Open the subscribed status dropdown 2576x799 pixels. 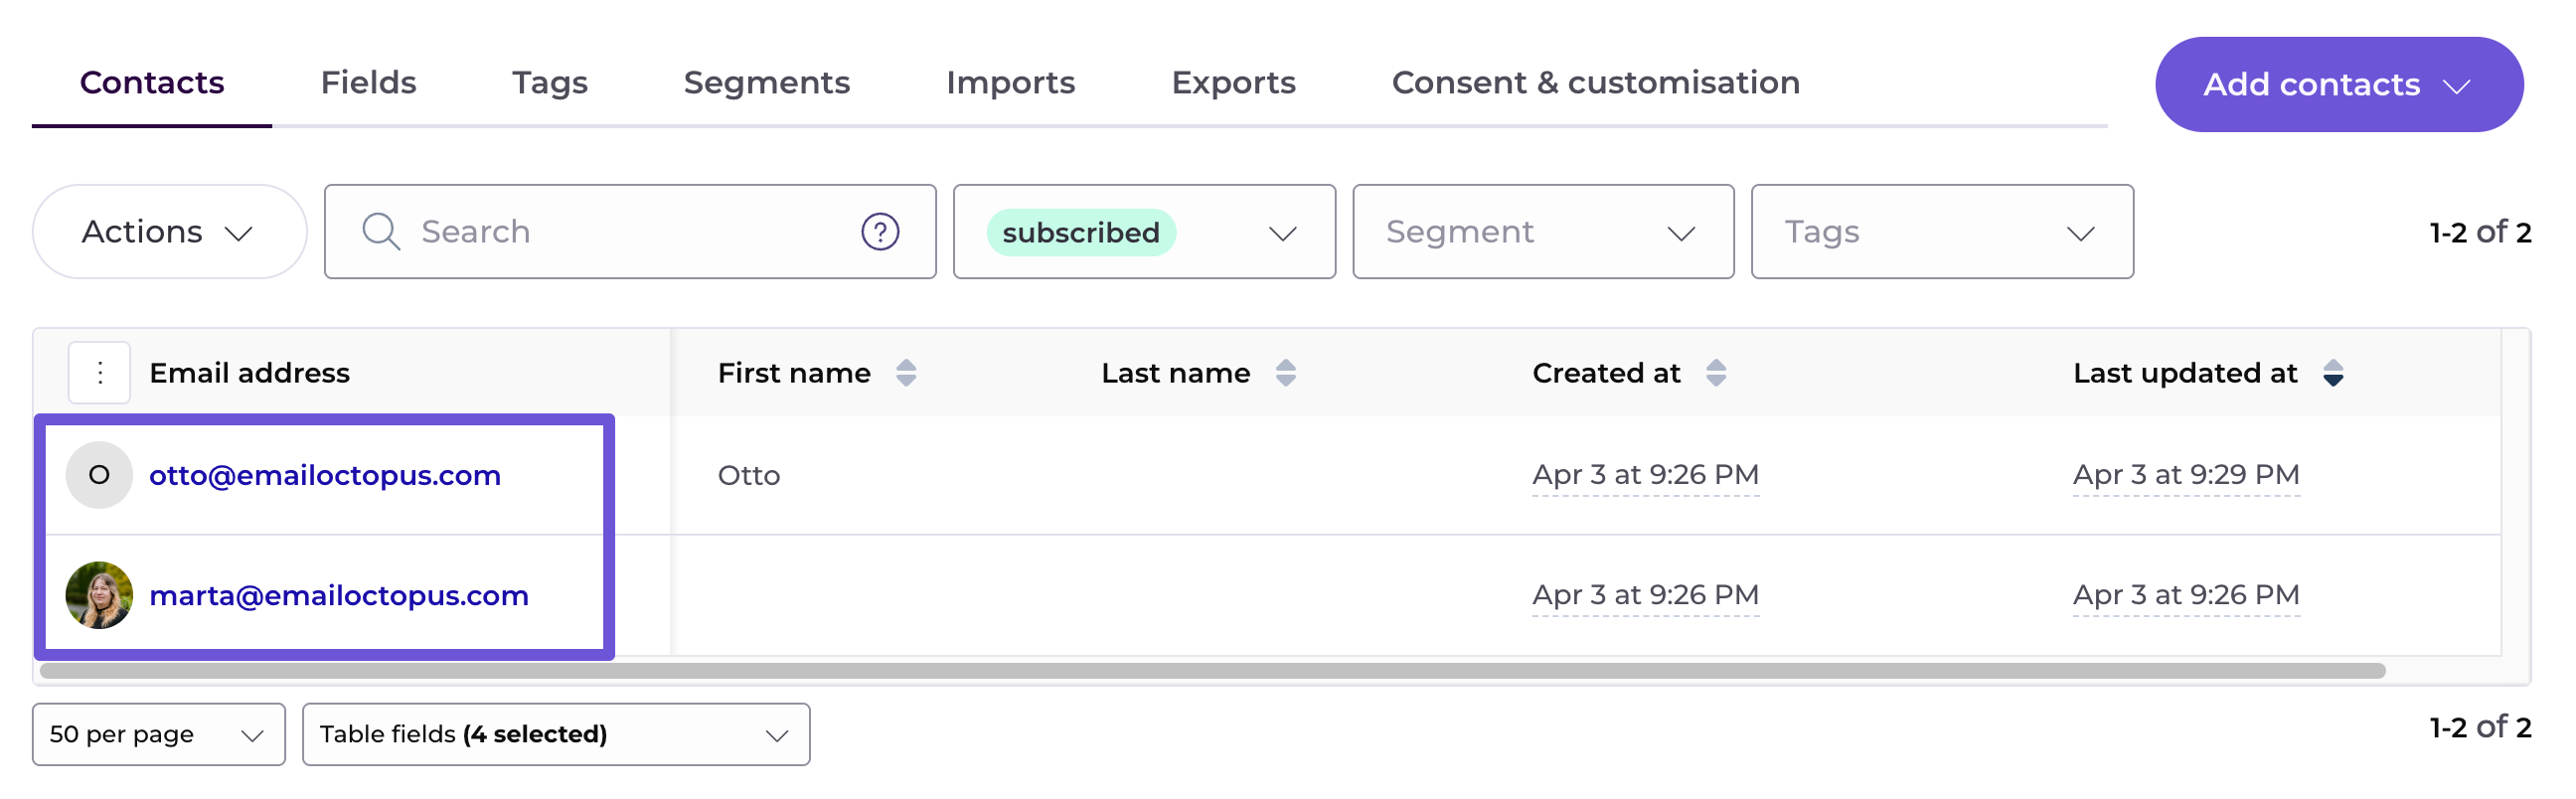(x=1144, y=232)
